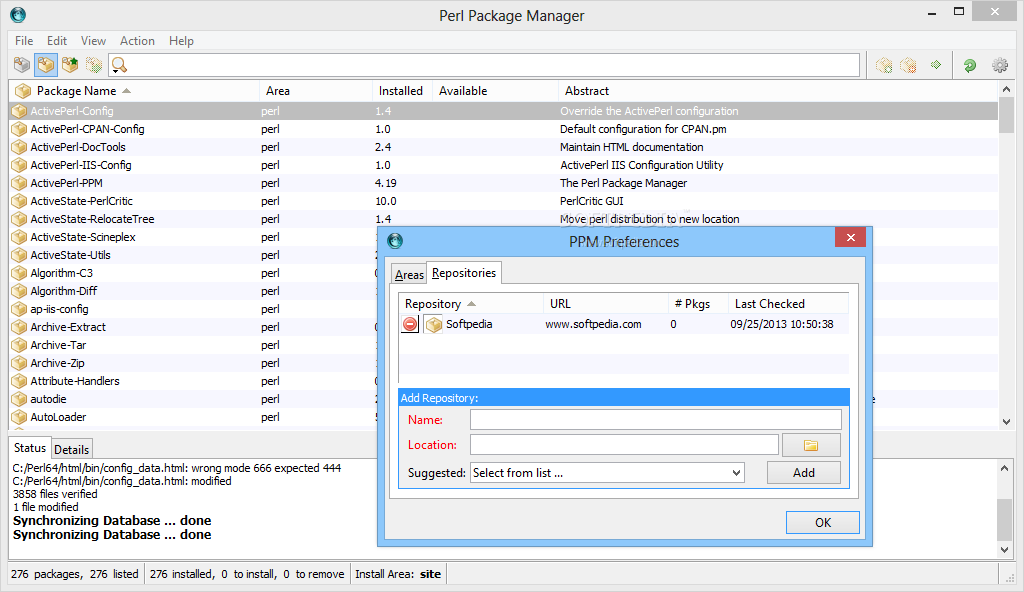The width and height of the screenshot is (1024, 592).
Task: Click package icon beside ActiveState-PerlCritic
Action: click(x=20, y=201)
